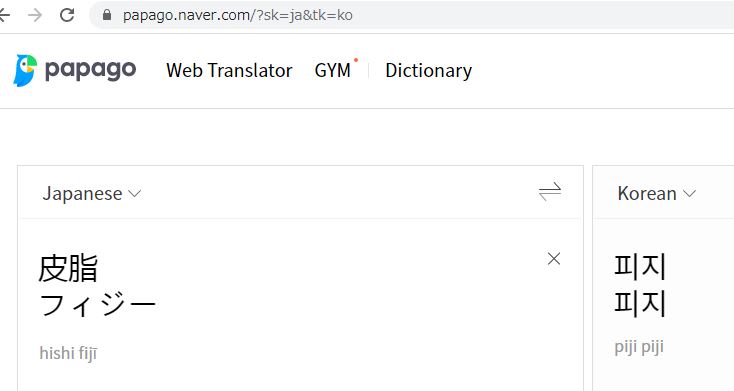Open the Web Translator tab
This screenshot has height=391, width=734.
click(x=229, y=70)
